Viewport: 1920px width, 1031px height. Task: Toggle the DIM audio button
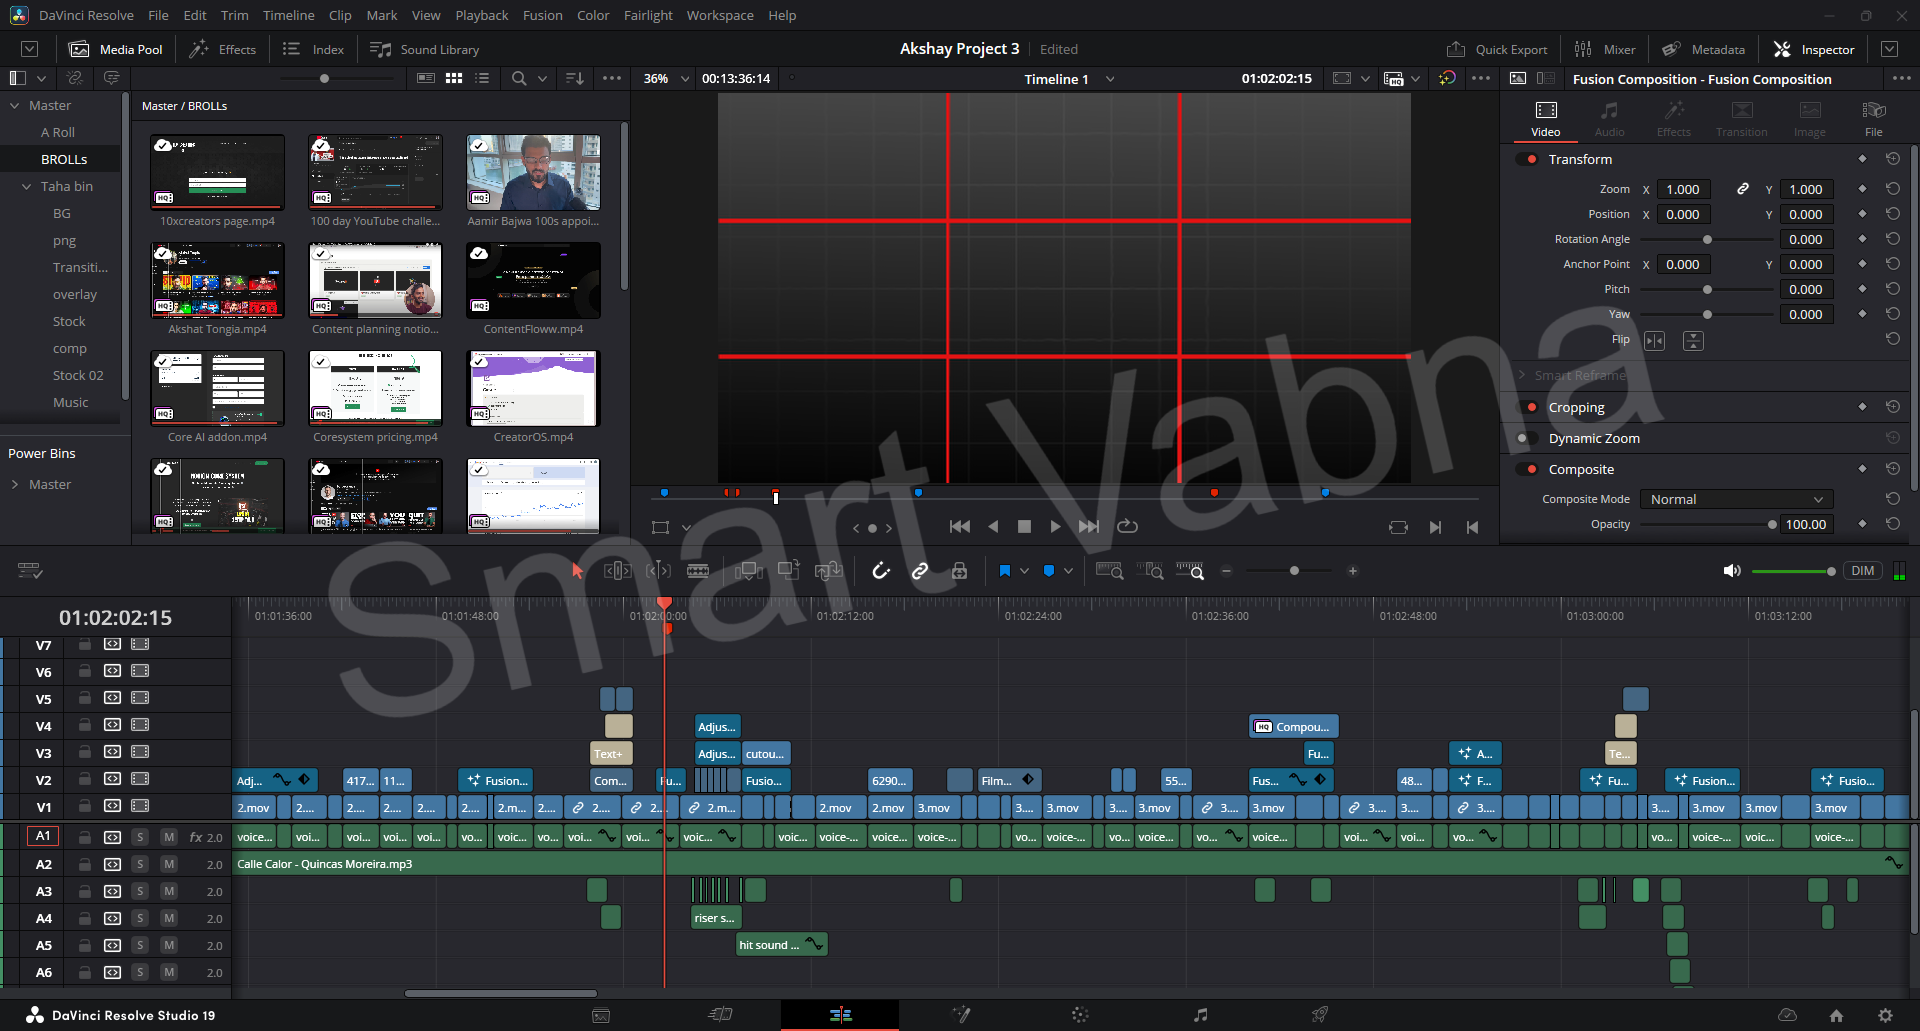point(1862,571)
